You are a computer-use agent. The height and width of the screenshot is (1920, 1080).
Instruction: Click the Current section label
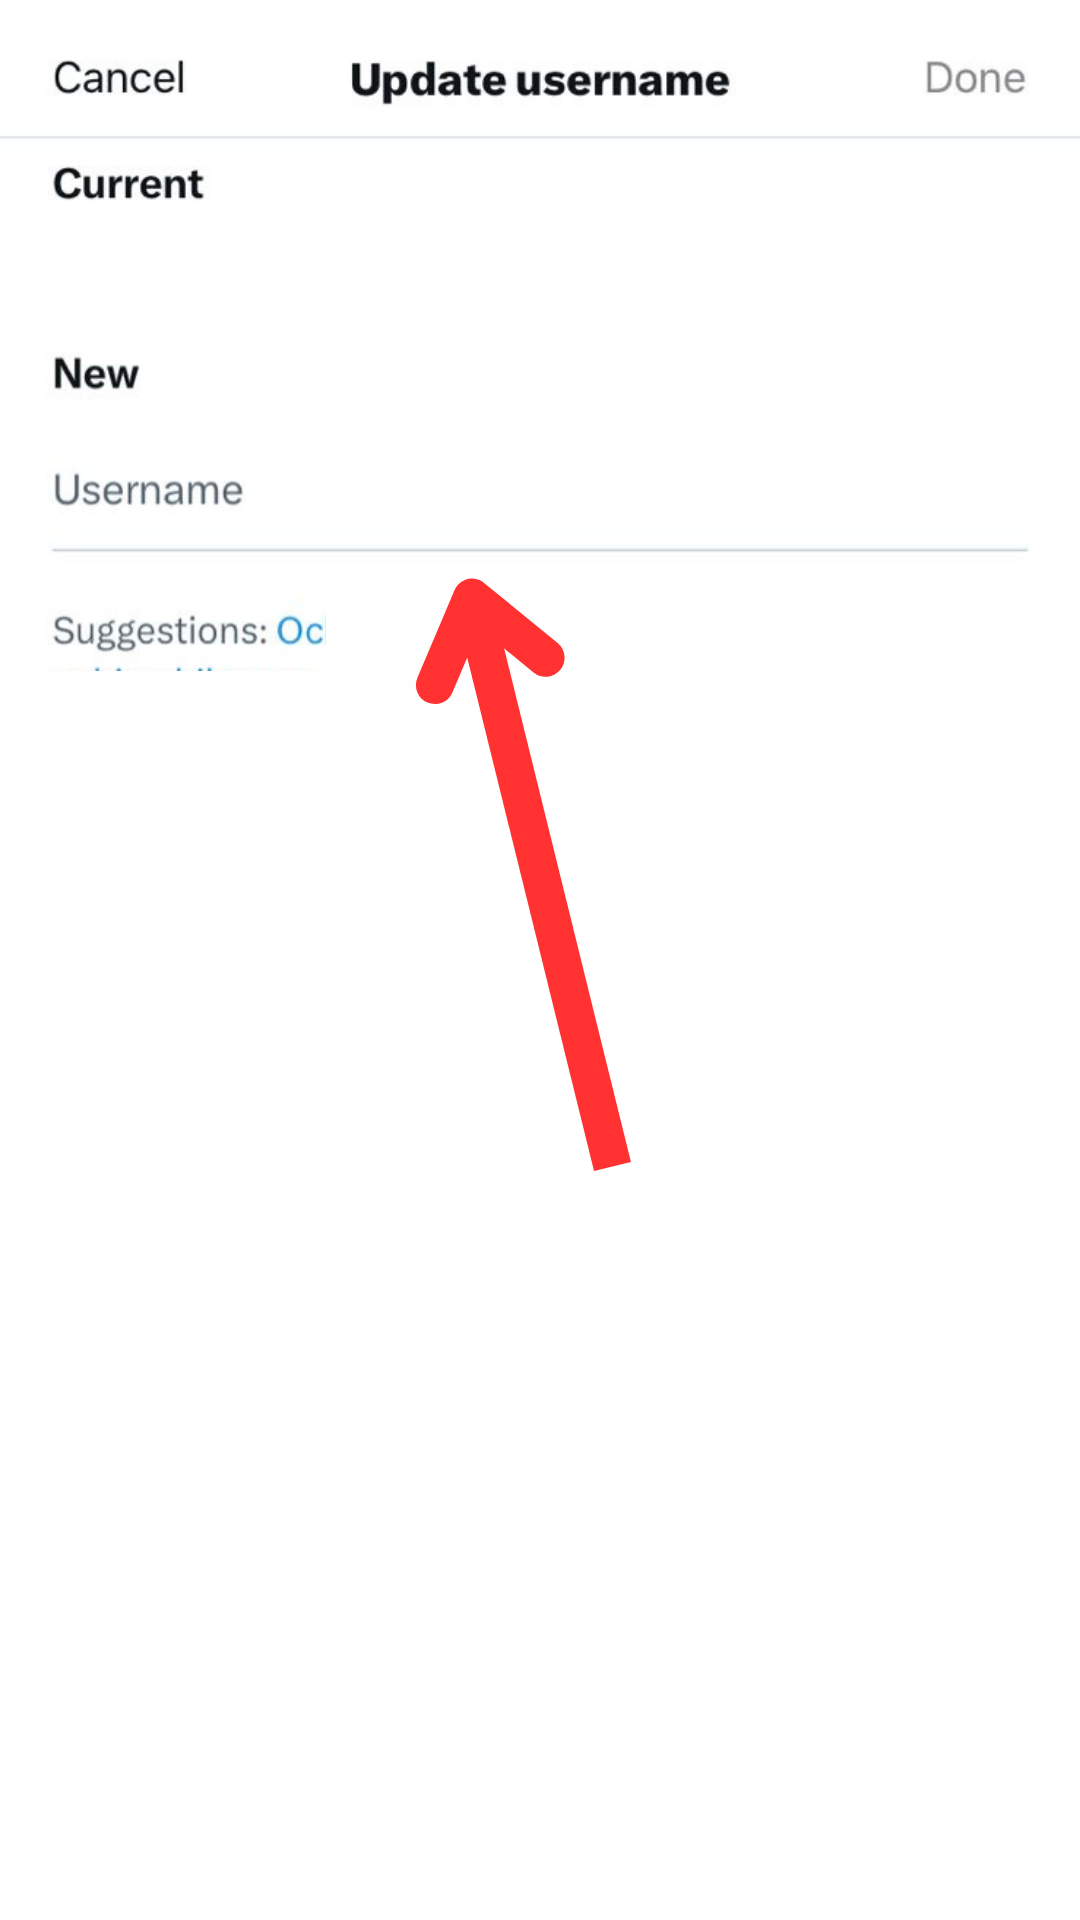click(128, 184)
